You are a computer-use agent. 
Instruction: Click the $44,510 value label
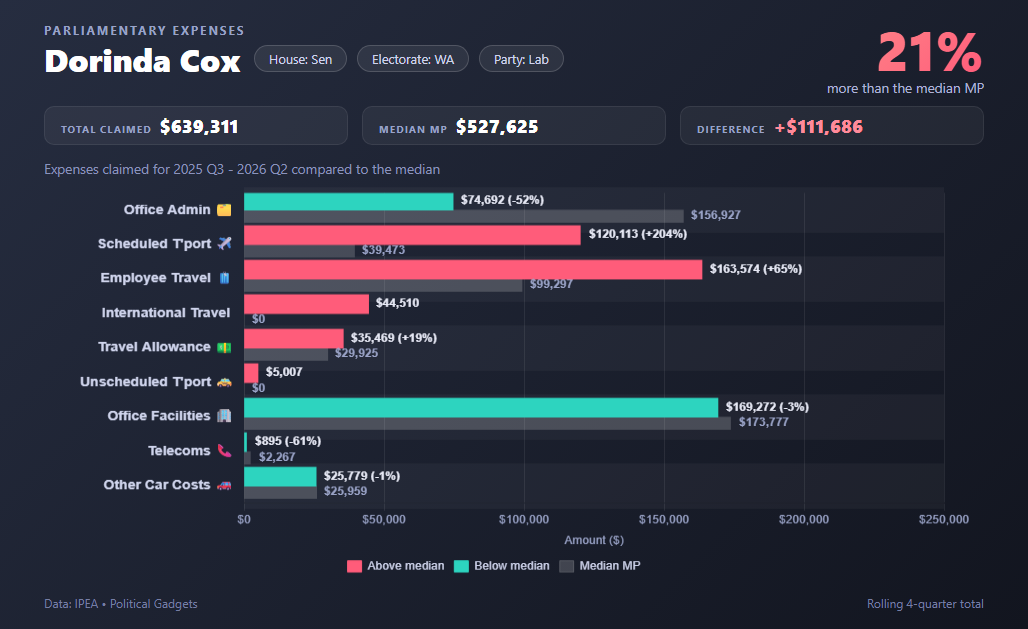coord(397,302)
